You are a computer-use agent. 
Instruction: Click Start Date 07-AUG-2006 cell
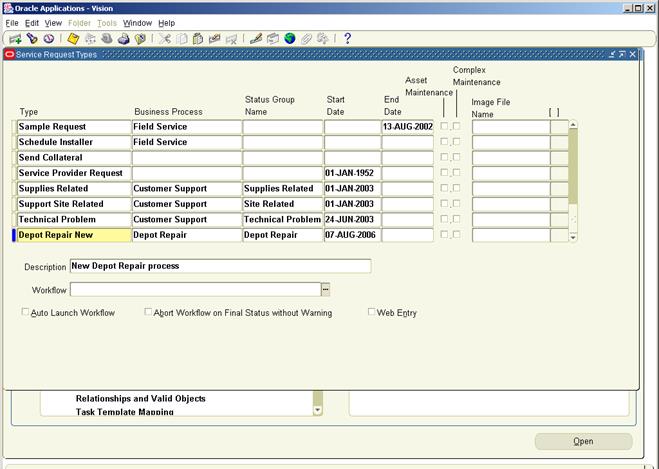[352, 235]
